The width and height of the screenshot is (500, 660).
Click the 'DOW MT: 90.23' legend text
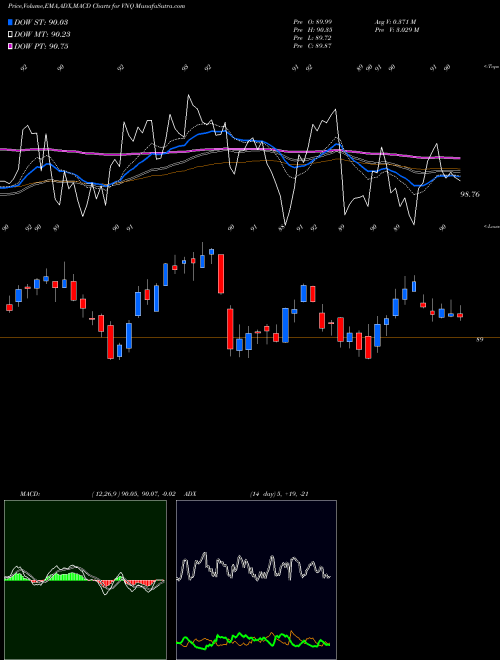[42, 35]
